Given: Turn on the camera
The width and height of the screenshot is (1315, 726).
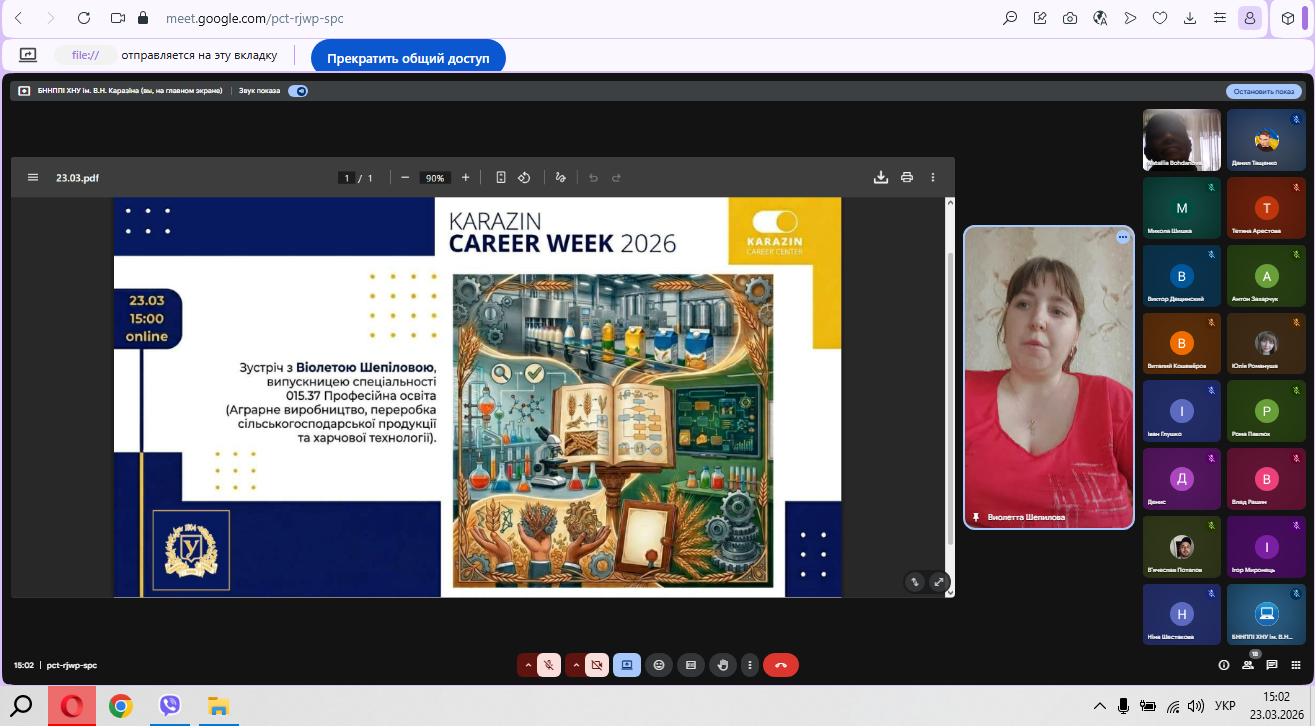Looking at the screenshot, I should [x=597, y=665].
